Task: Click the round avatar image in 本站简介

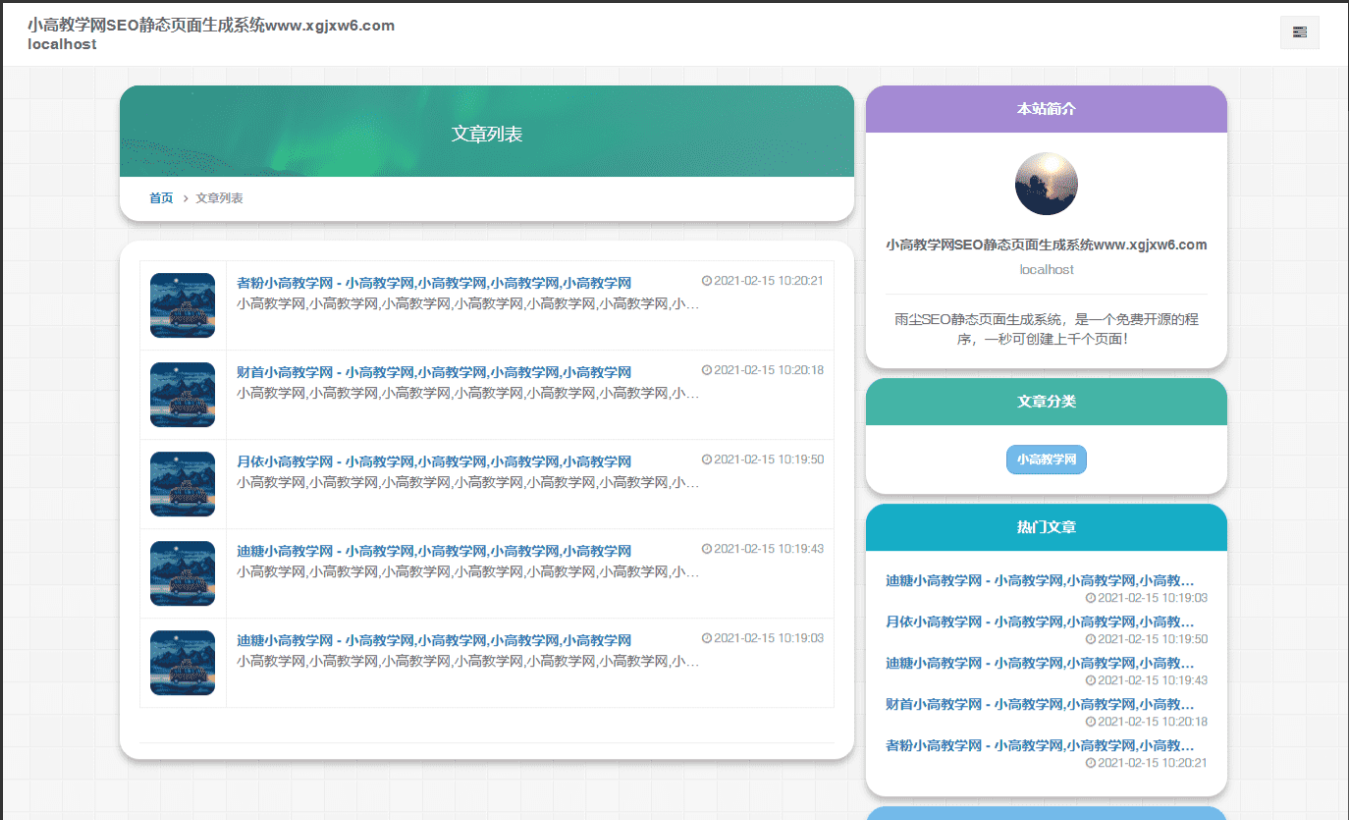Action: (x=1046, y=184)
